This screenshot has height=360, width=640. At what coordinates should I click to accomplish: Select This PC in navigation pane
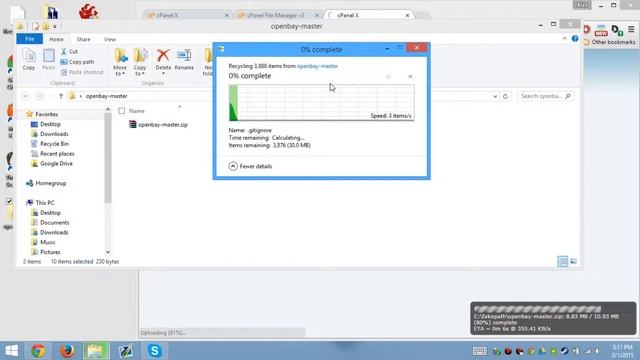pos(40,202)
